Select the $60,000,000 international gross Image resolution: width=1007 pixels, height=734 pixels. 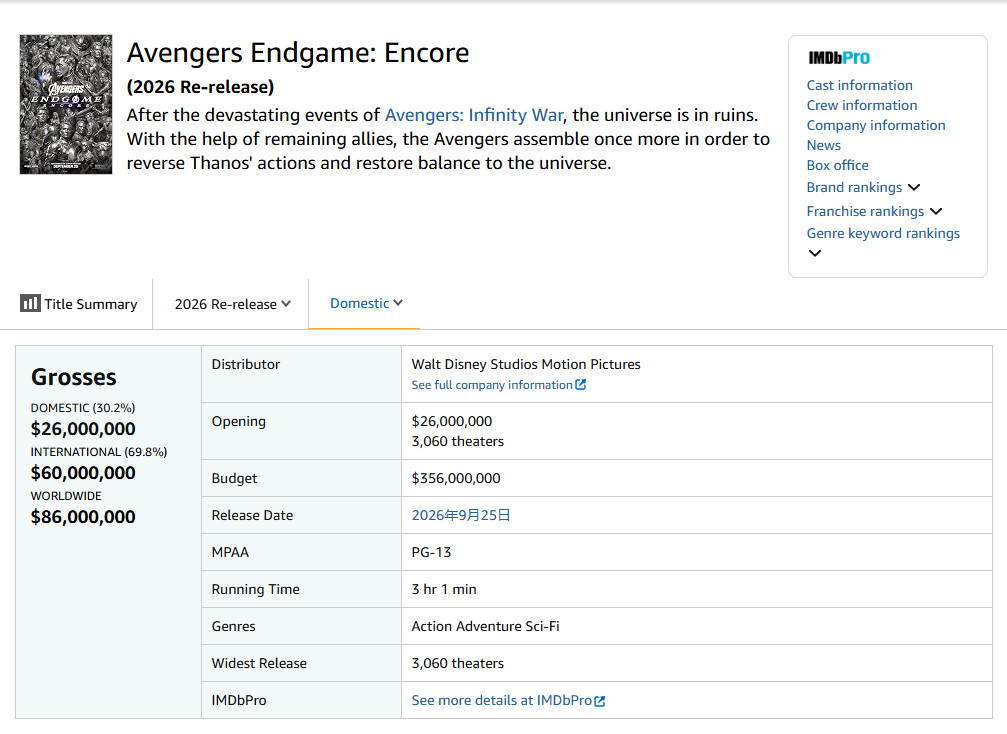coord(83,473)
